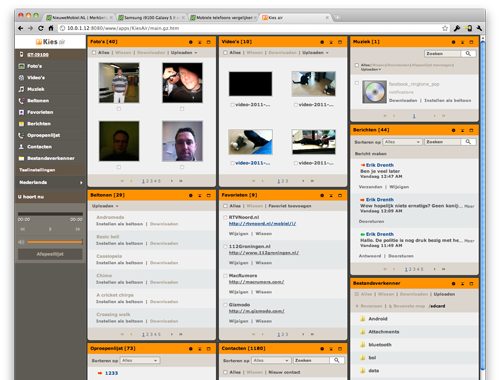Open the Uploaden dropdown in Foto's panel
The width and height of the screenshot is (500, 380).
184,53
